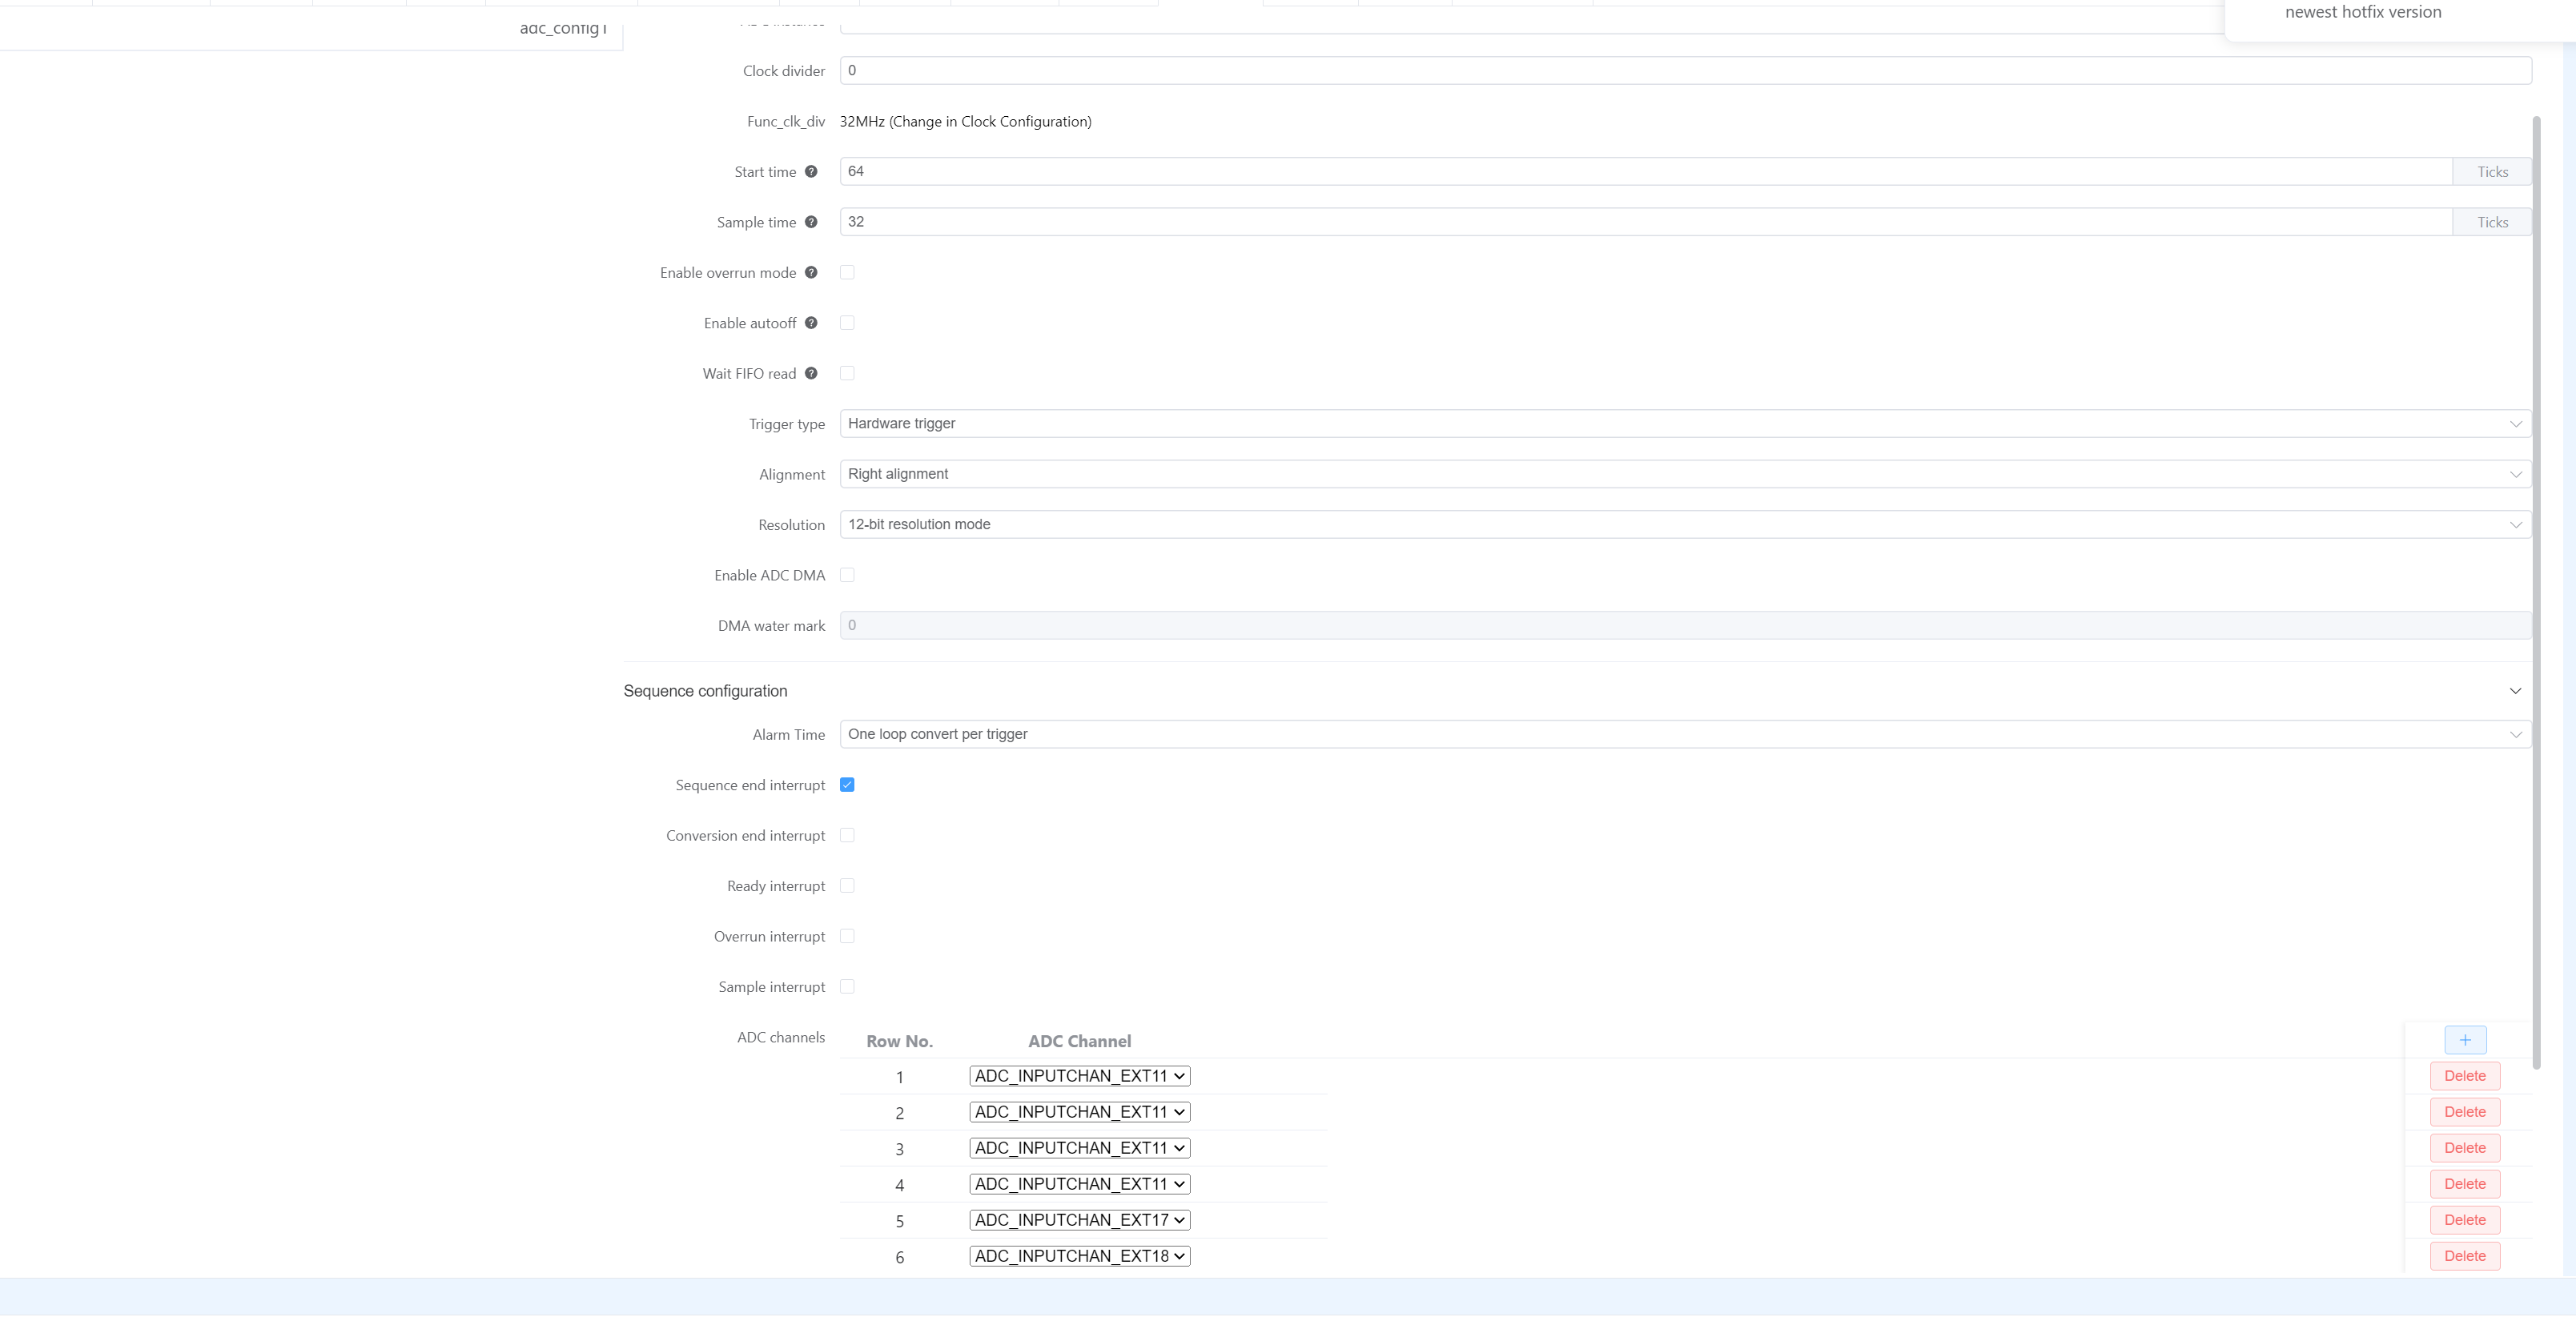Click Enable overrun mode help icon

811,272
